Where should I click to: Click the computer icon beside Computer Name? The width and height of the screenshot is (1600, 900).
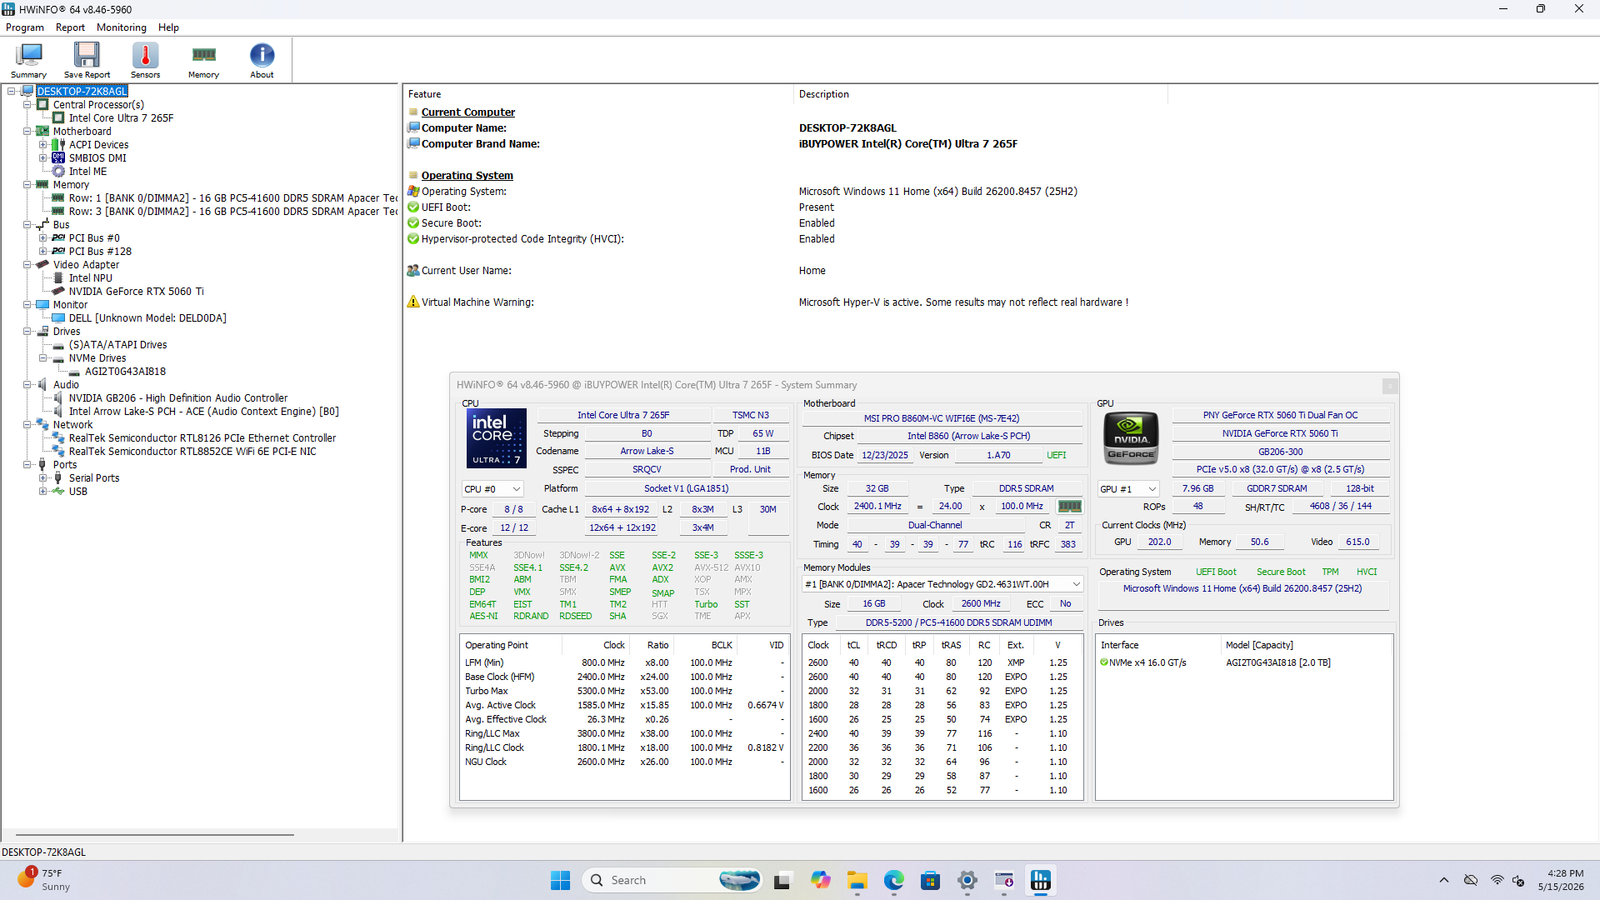point(413,128)
